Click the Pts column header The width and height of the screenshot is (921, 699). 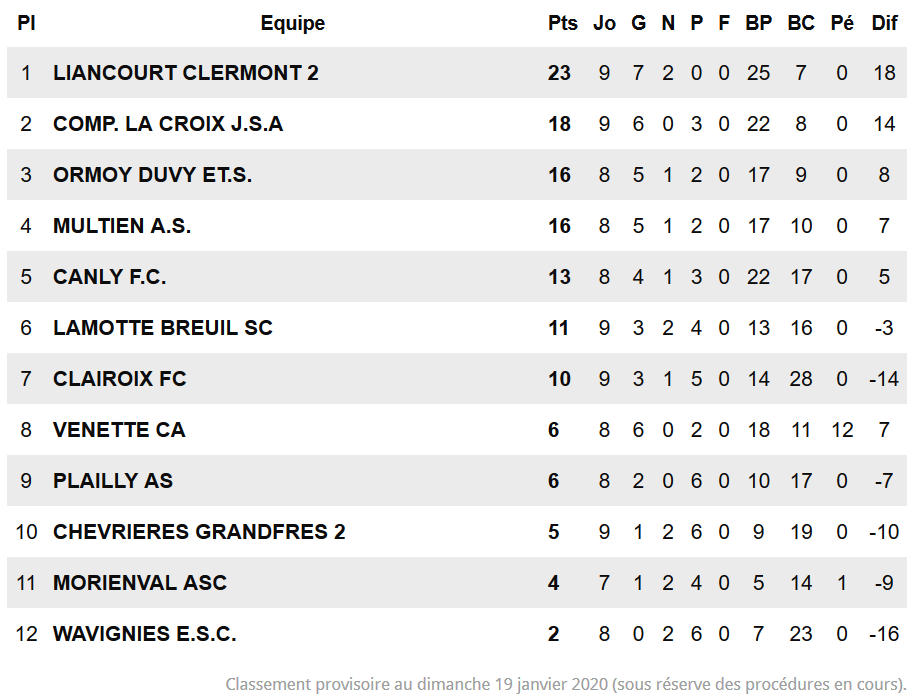click(563, 23)
